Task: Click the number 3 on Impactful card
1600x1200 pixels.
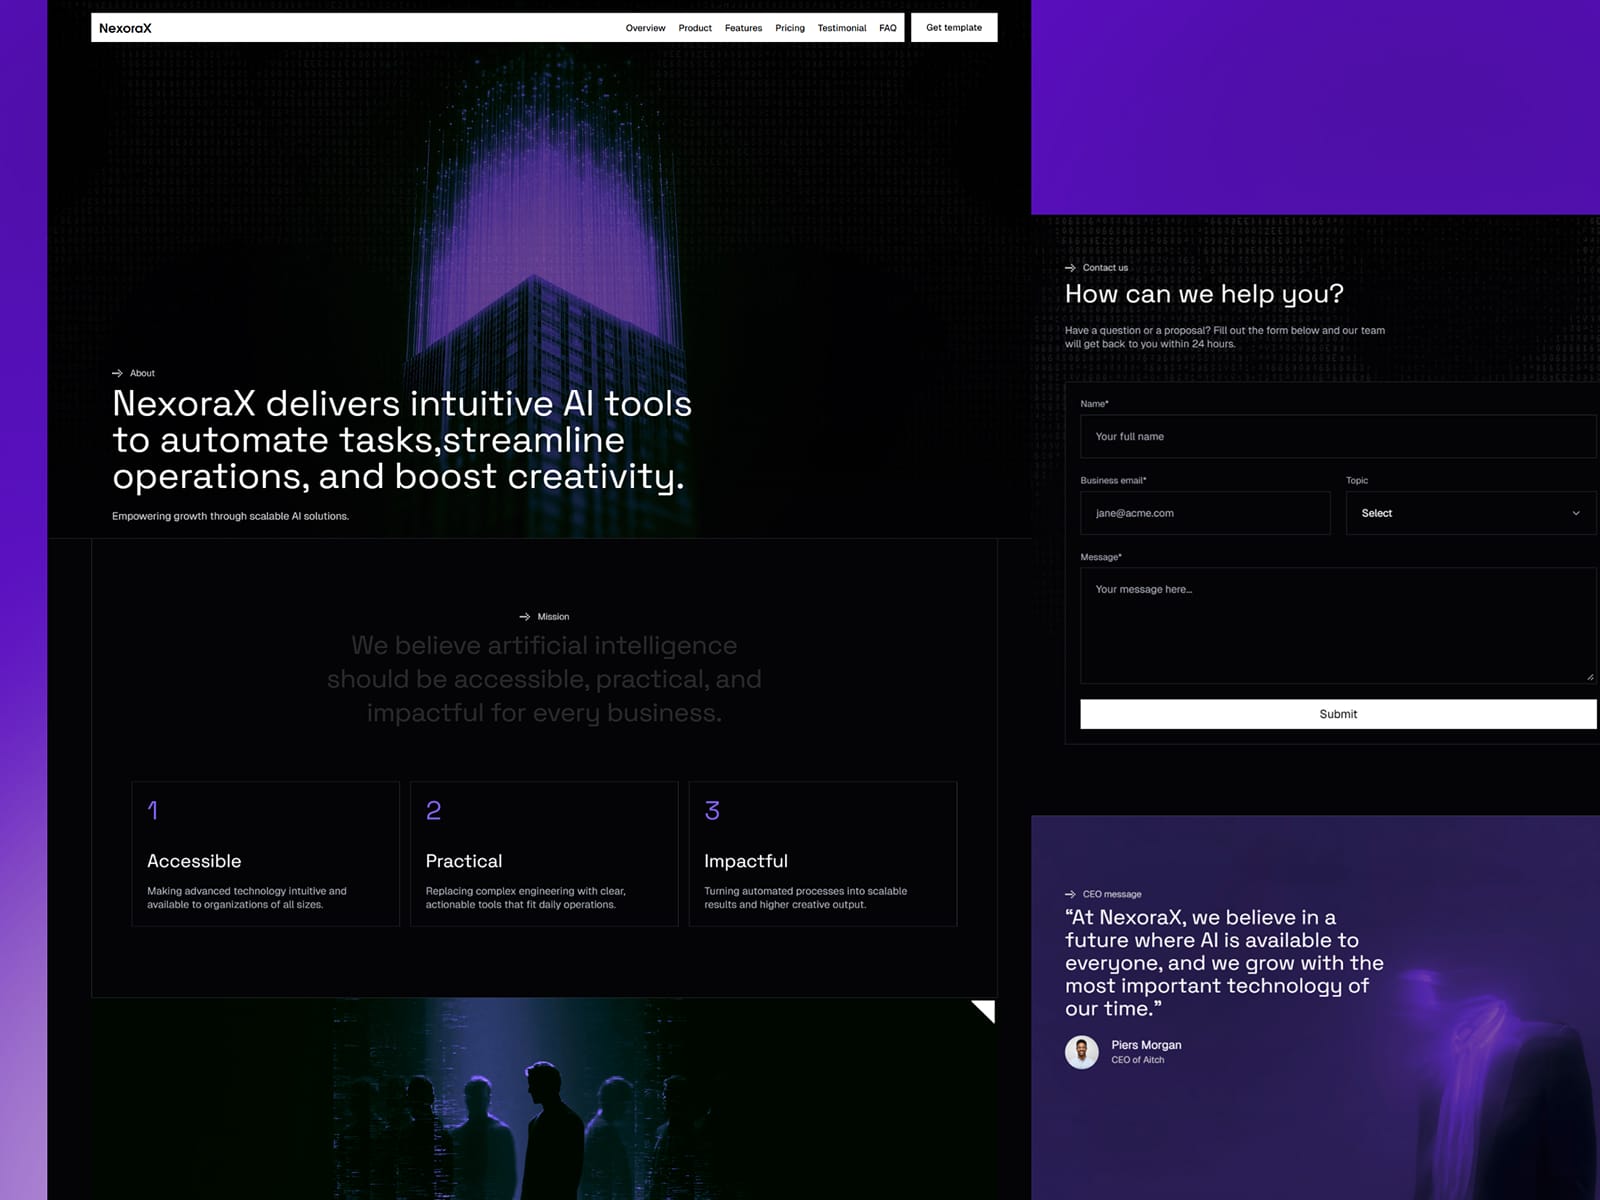Action: coord(712,810)
